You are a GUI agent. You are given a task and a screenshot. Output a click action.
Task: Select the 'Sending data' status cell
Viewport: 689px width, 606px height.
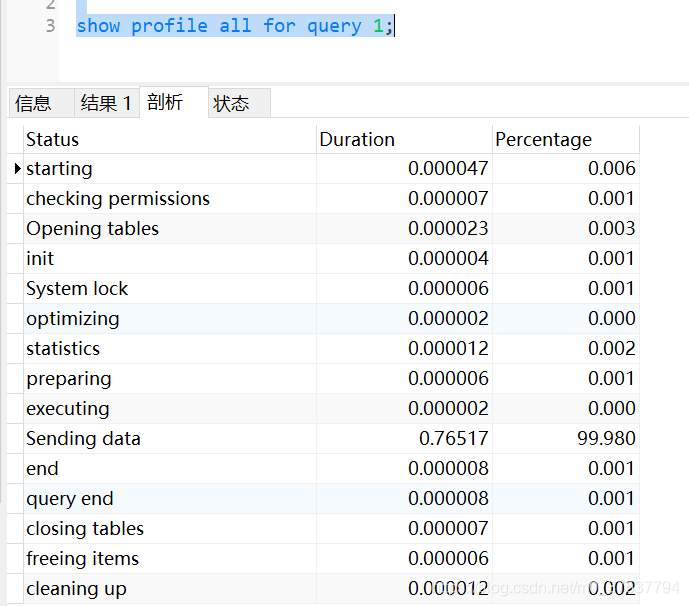170,439
